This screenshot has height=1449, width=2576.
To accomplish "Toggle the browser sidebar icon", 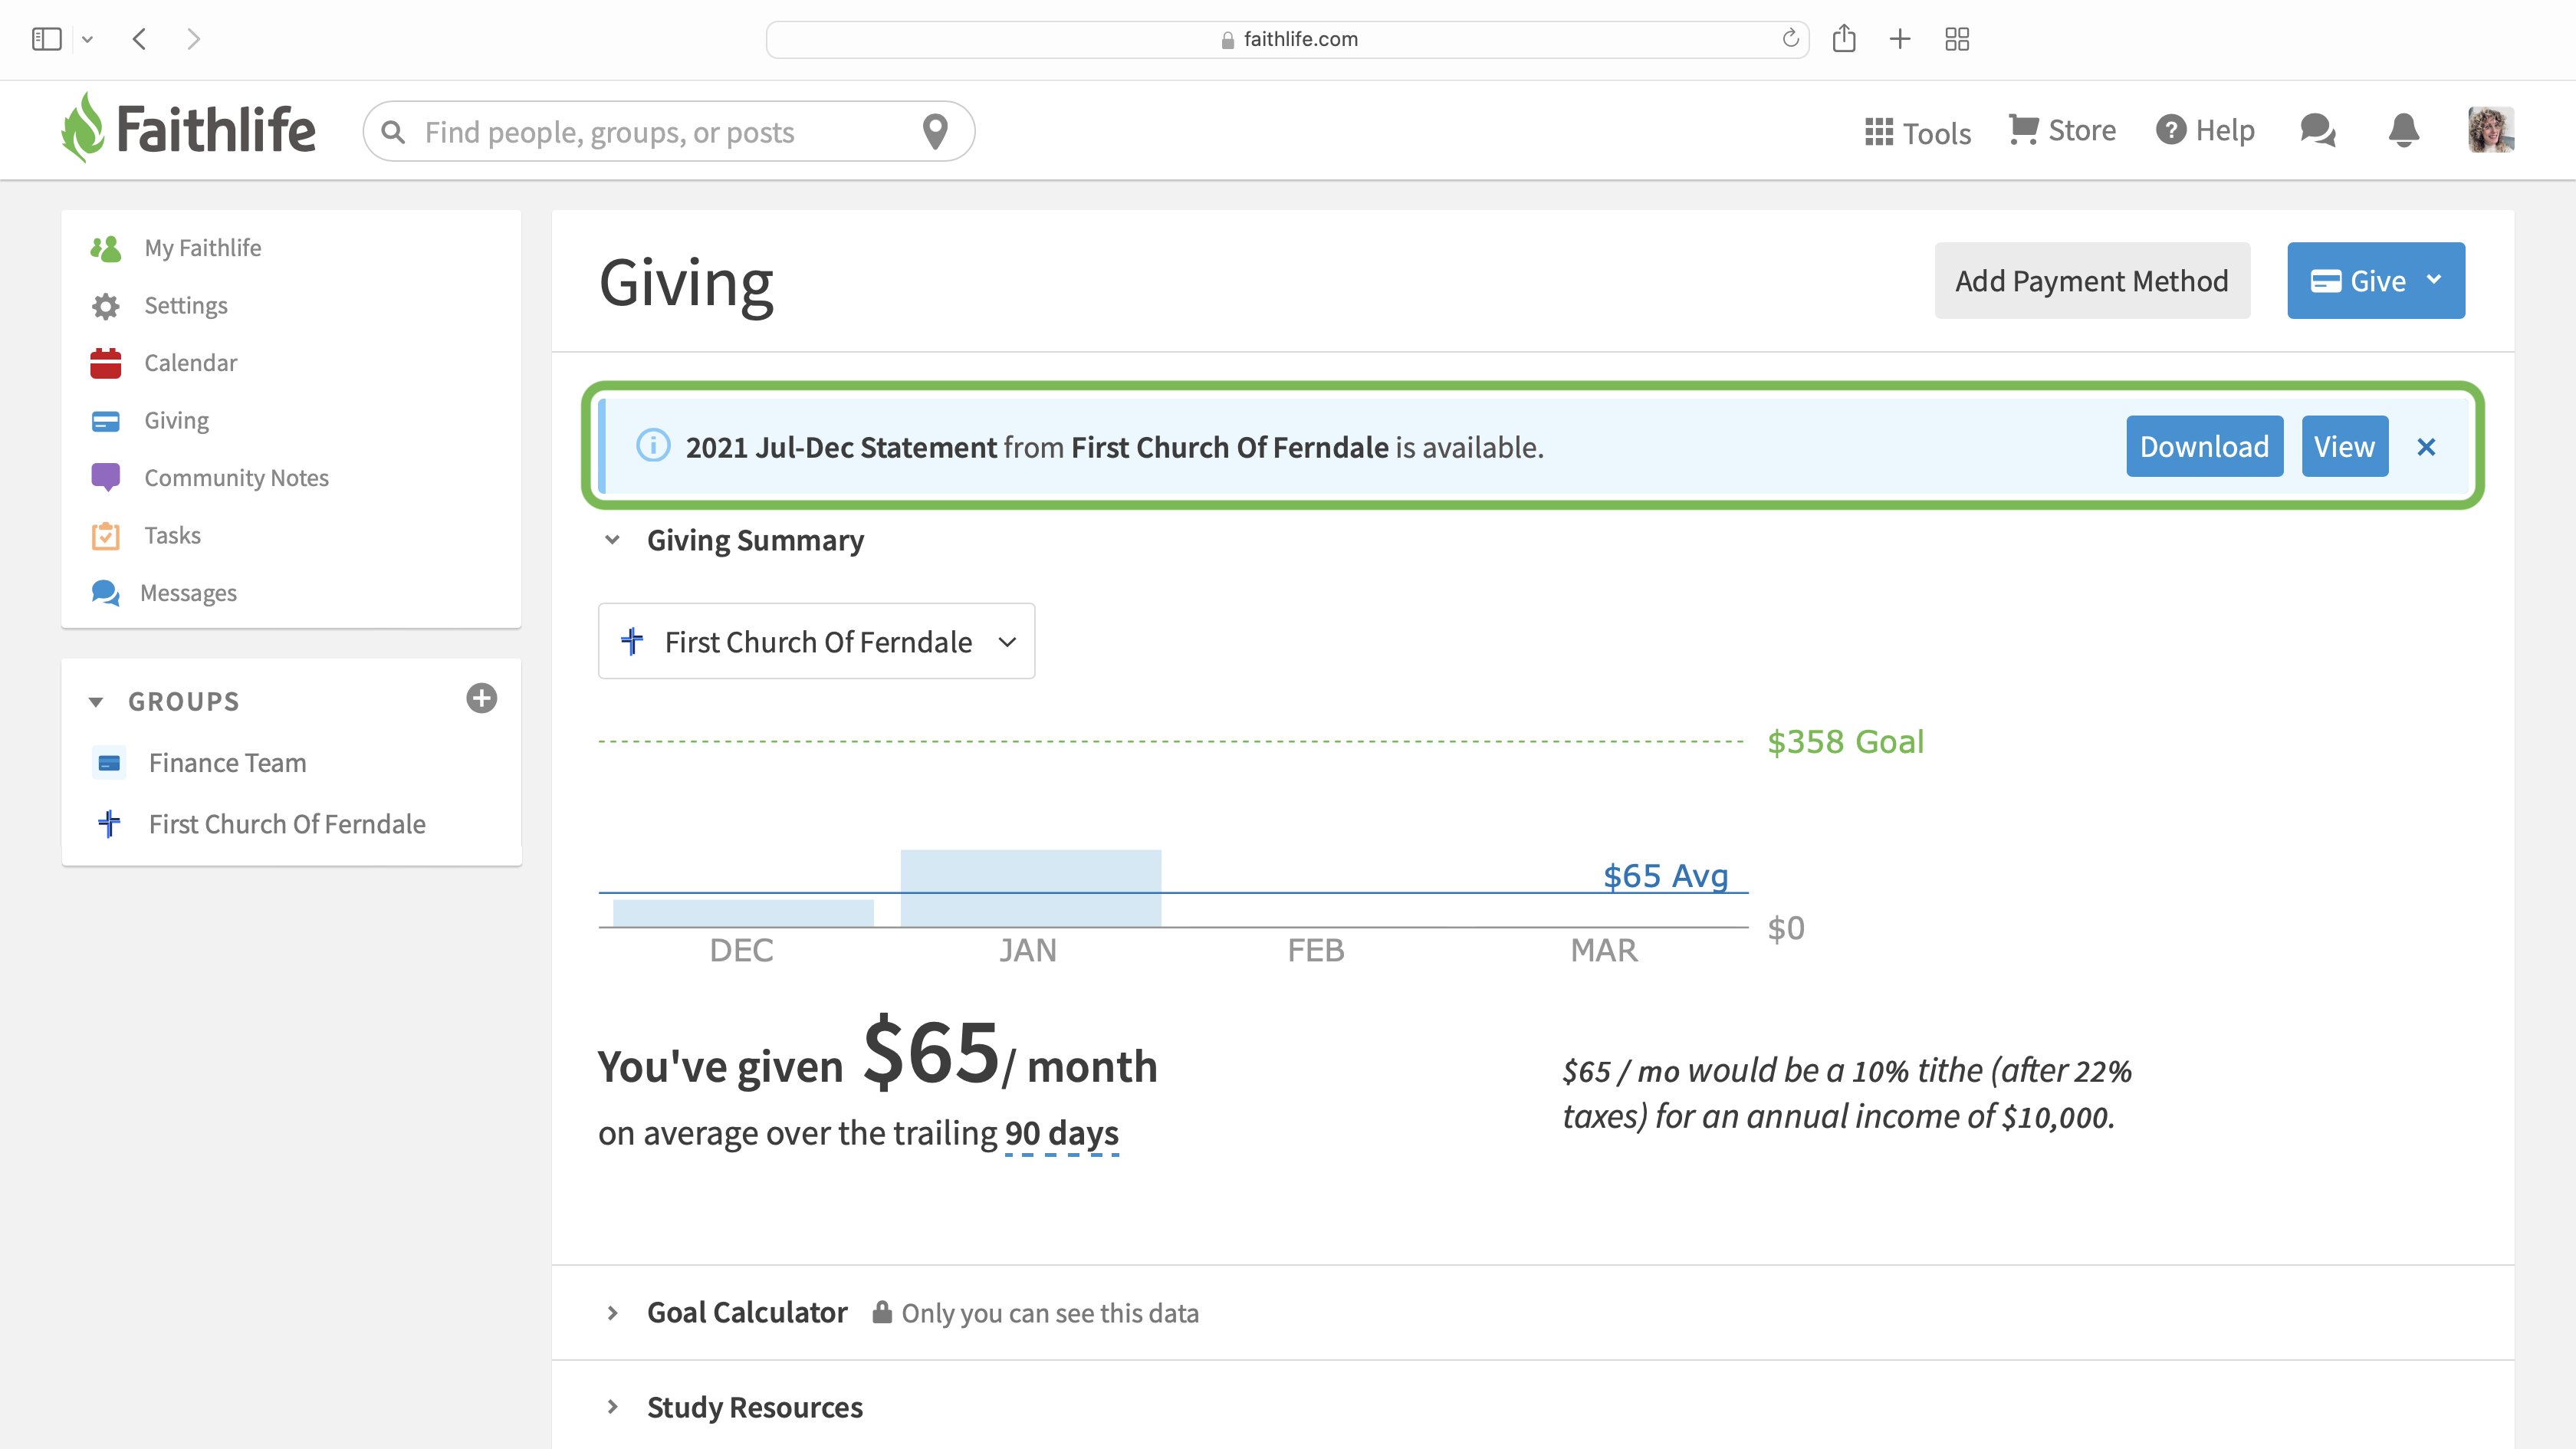I will click(x=46, y=39).
